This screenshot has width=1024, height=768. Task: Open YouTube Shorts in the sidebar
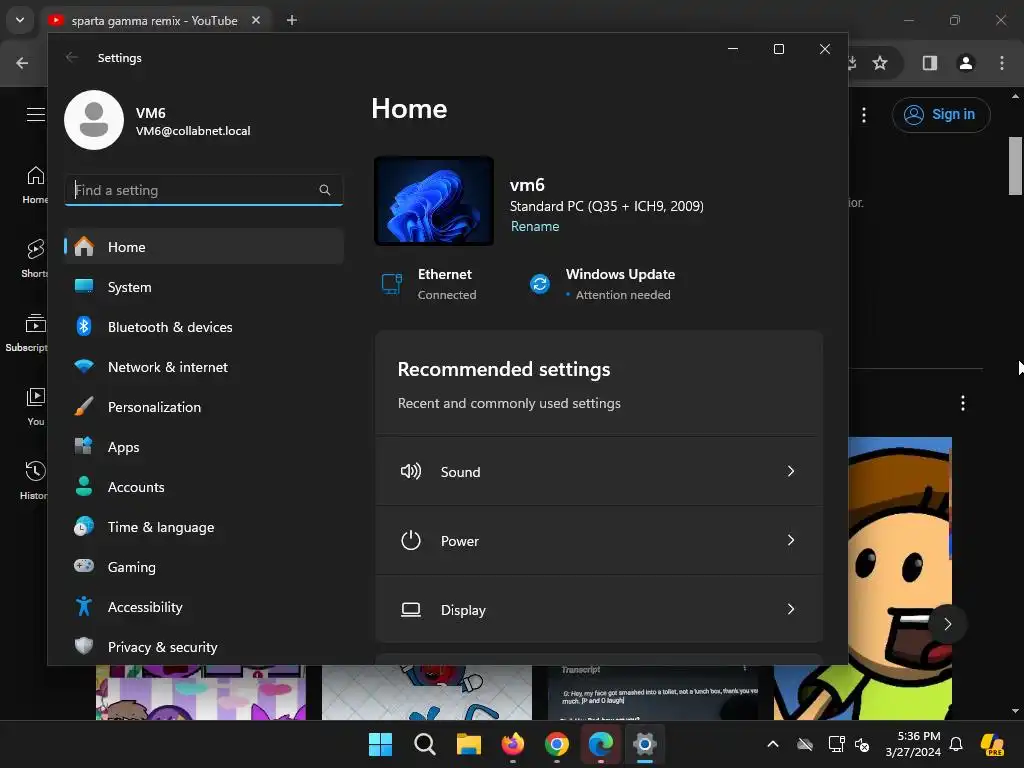pos(35,259)
